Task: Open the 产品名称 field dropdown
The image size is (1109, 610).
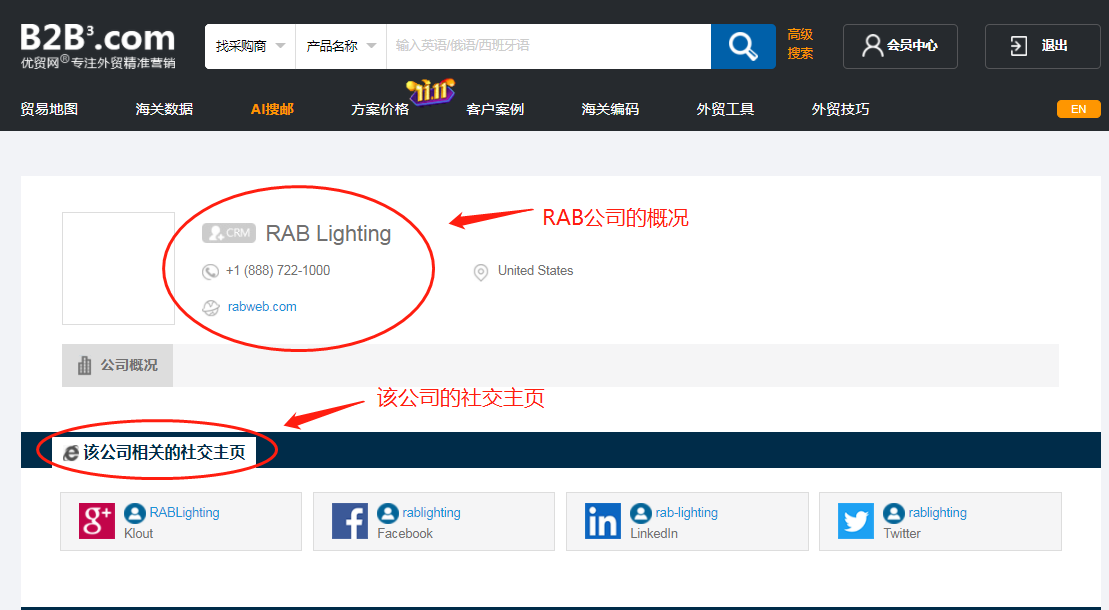Action: tap(341, 46)
